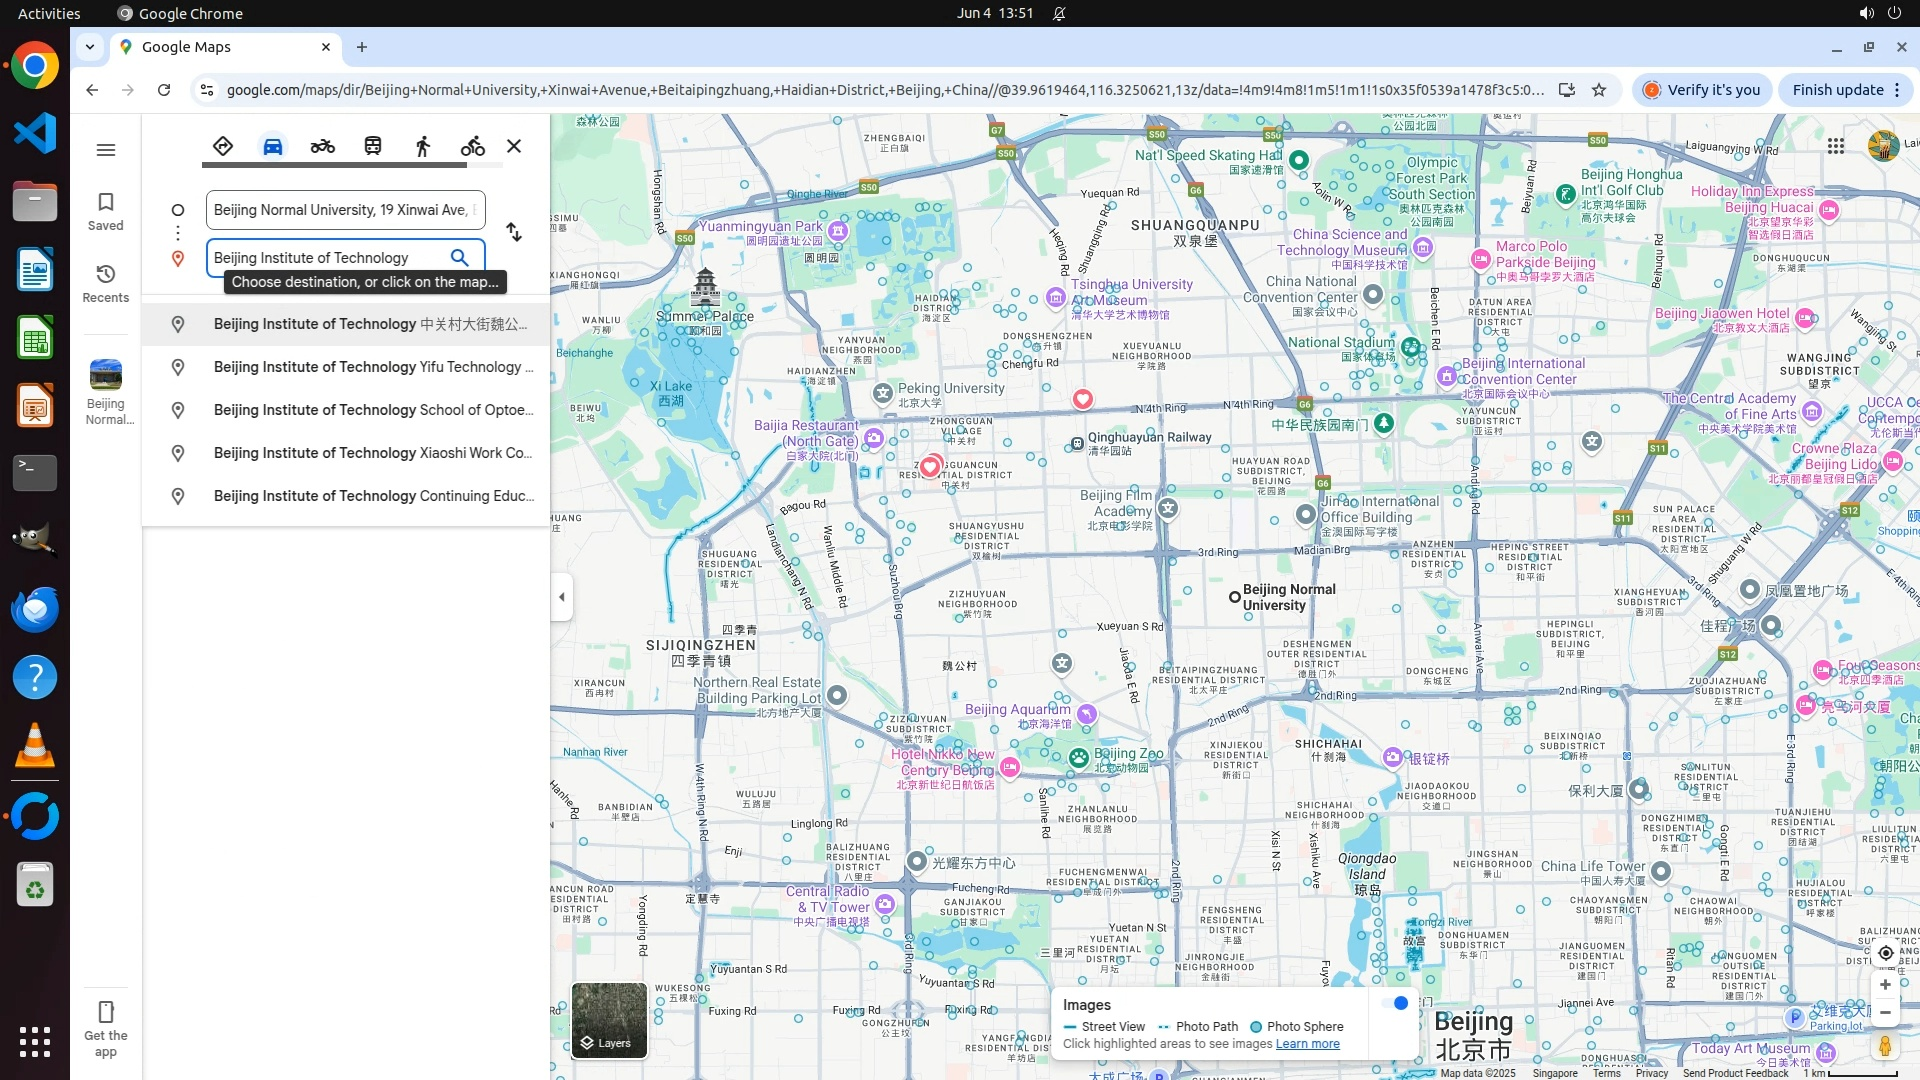
Task: Choose Beijing Institute of Technology Continuing Education suggestion
Action: point(373,496)
